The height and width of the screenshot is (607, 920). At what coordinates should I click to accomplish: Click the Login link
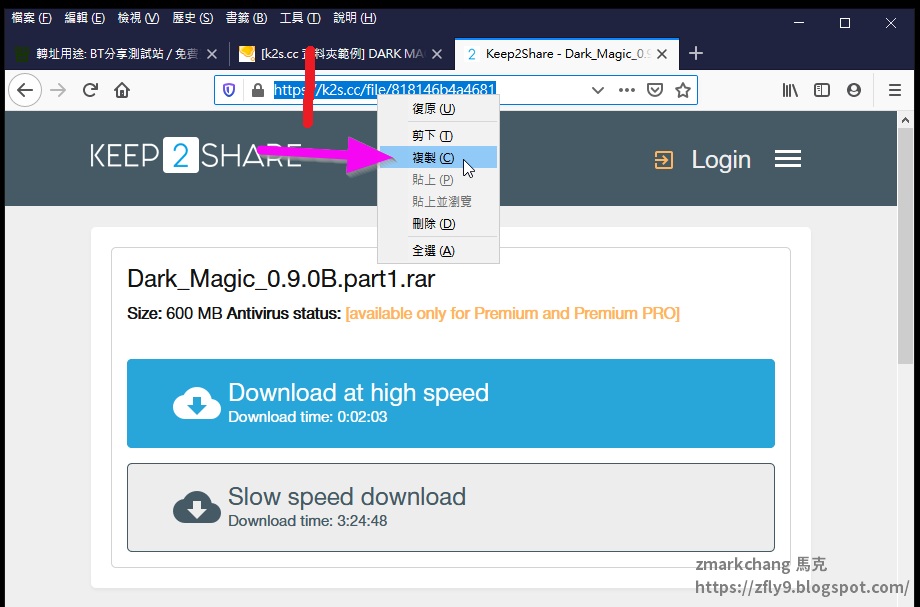tap(721, 160)
